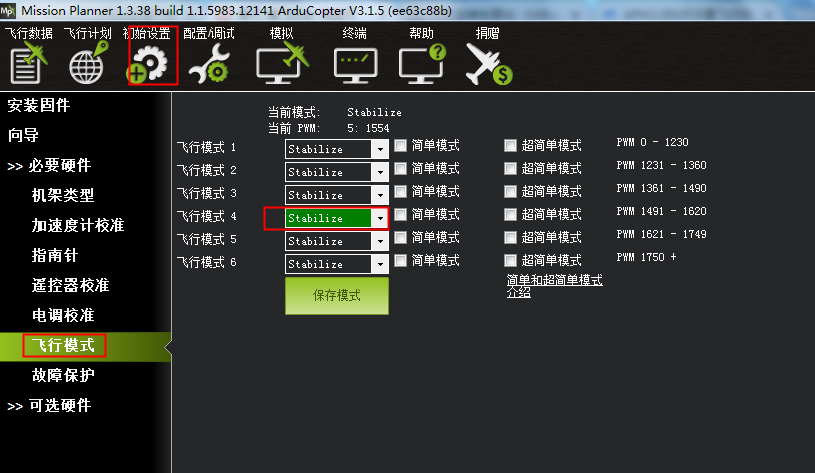Toggle 简单模式 checkbox for 飞行模式 6
This screenshot has width=815, height=473.
click(x=401, y=260)
